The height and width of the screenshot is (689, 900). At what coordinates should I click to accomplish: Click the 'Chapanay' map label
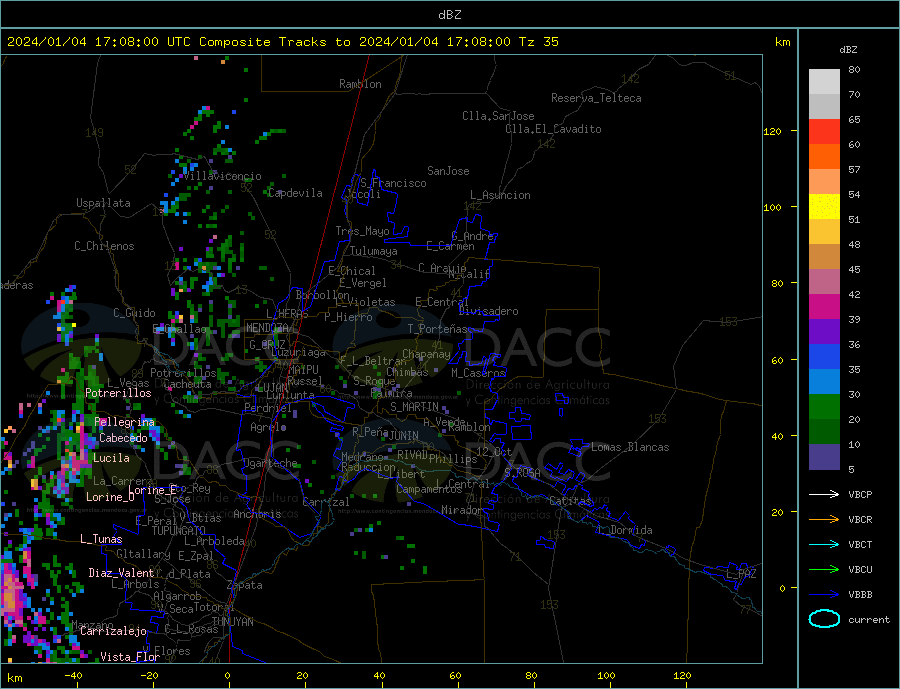pos(426,354)
